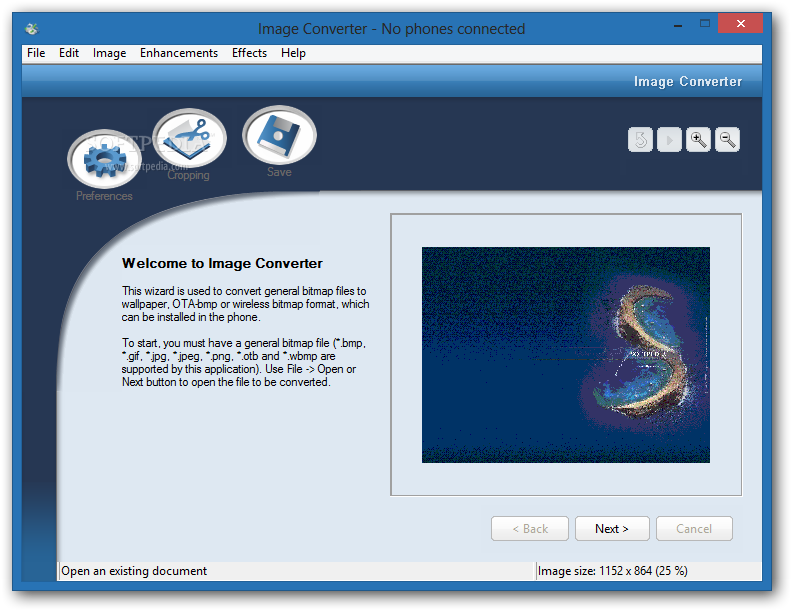Screen dimensions: 792x611
Task: Click the 'Image size: 1152 x 864' status entry
Action: [612, 571]
